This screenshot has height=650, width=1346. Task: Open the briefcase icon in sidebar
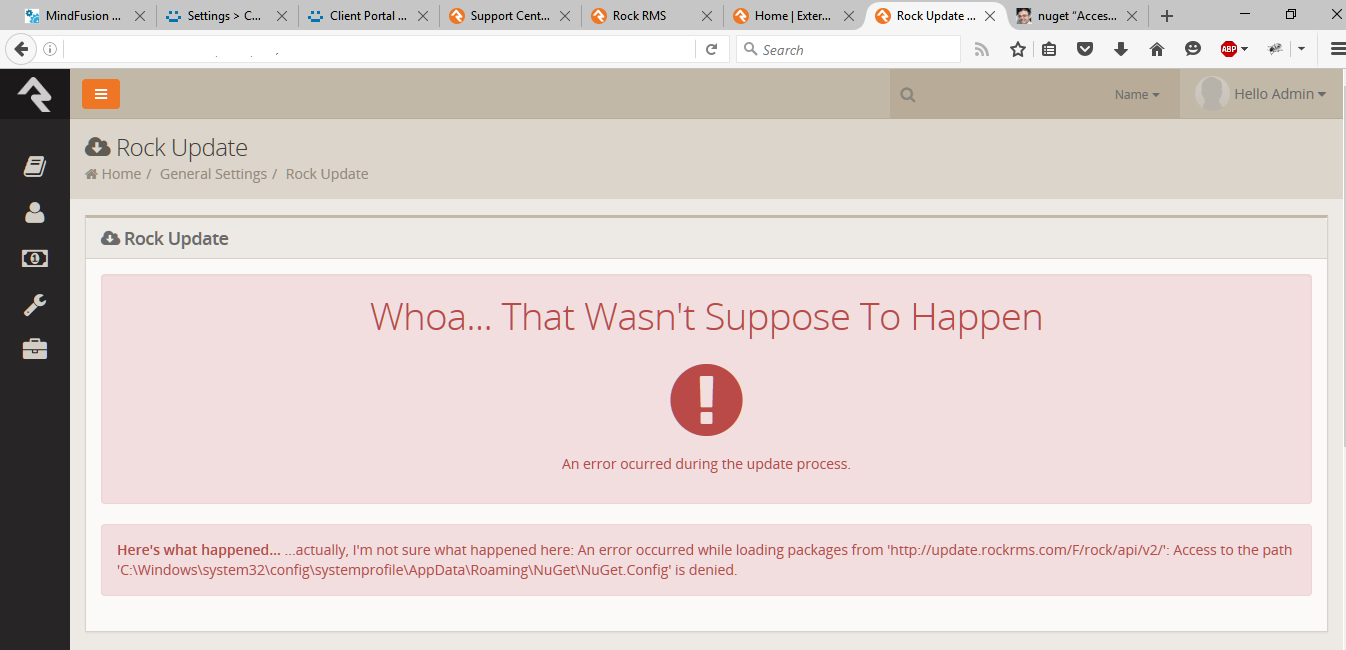click(x=35, y=349)
